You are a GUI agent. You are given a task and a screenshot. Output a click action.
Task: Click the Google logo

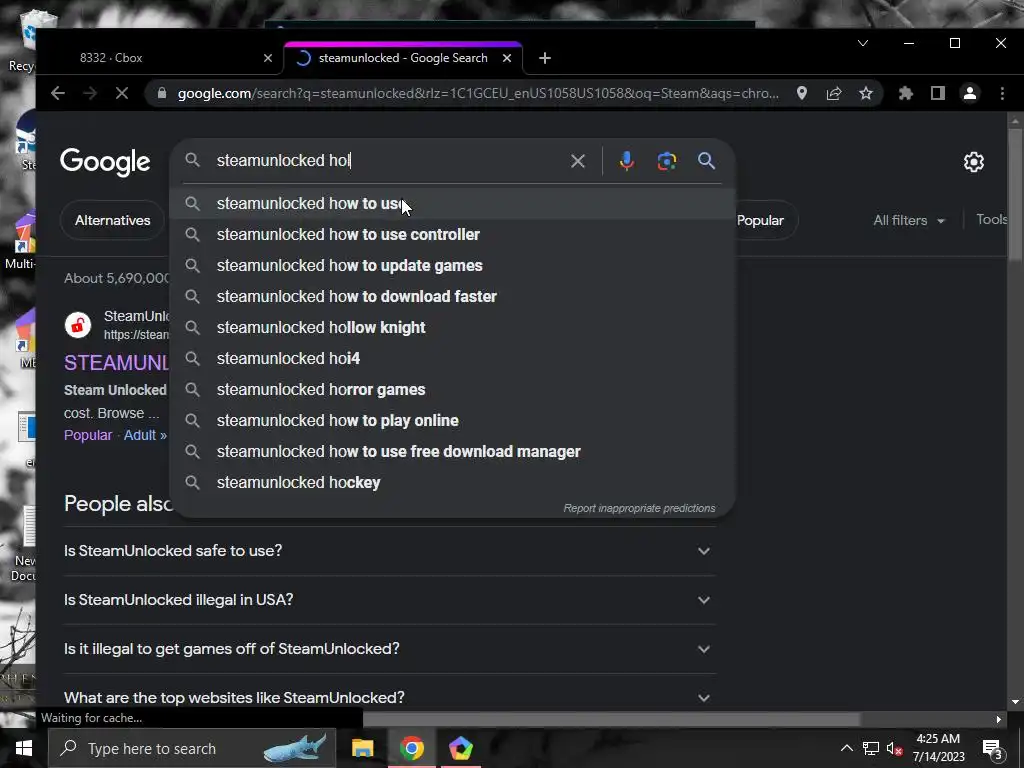click(x=105, y=162)
